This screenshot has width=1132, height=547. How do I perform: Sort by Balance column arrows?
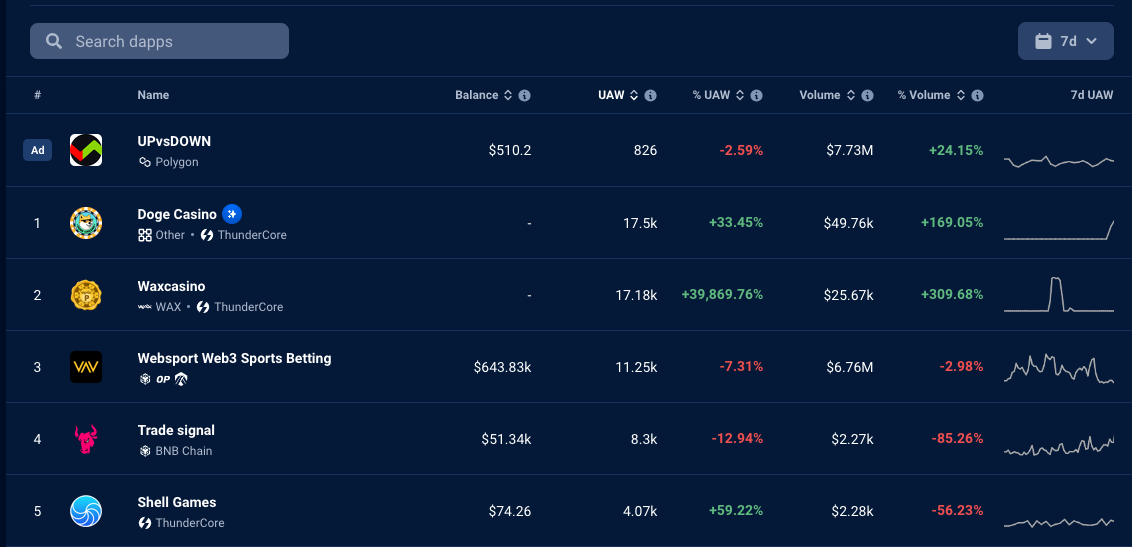(x=508, y=95)
